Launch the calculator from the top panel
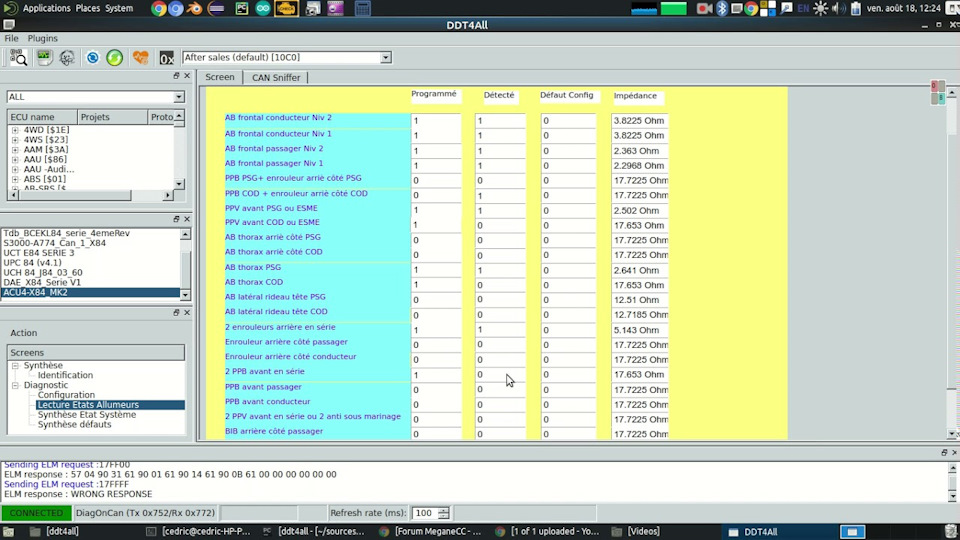 click(362, 9)
